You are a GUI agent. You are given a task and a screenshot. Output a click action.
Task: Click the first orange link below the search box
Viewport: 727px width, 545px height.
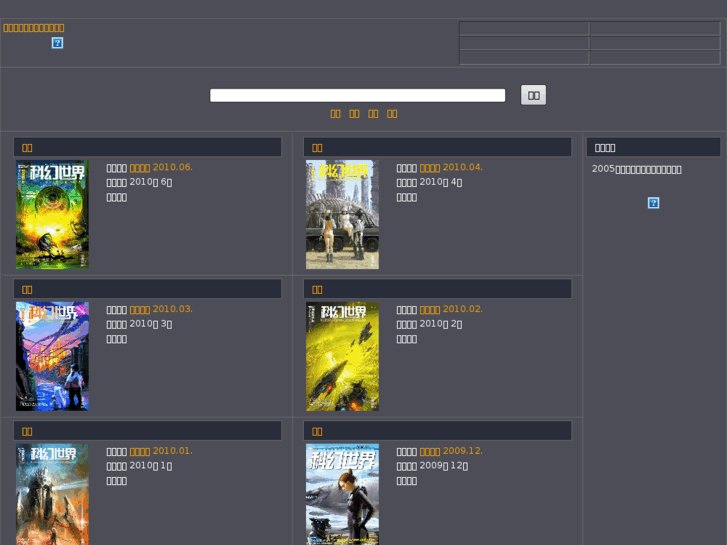[335, 114]
